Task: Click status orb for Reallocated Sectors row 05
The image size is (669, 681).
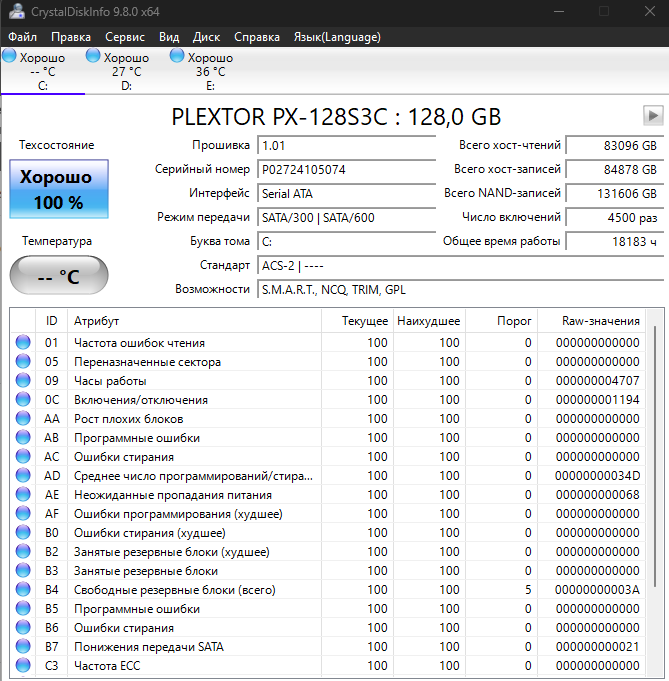Action: 23,361
